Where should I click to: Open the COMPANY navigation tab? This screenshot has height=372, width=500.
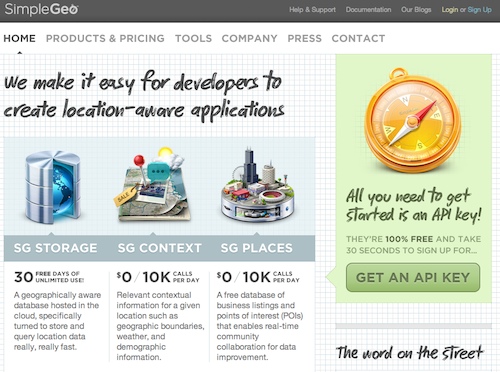click(x=249, y=38)
